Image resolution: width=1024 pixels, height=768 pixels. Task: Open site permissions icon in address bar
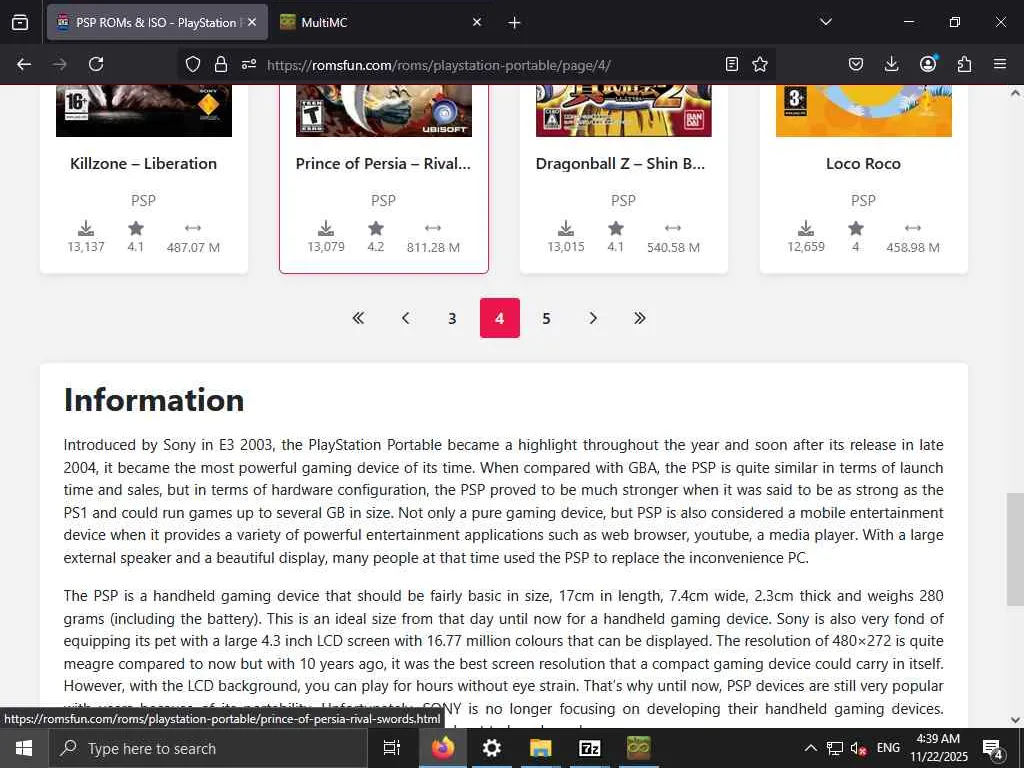249,64
